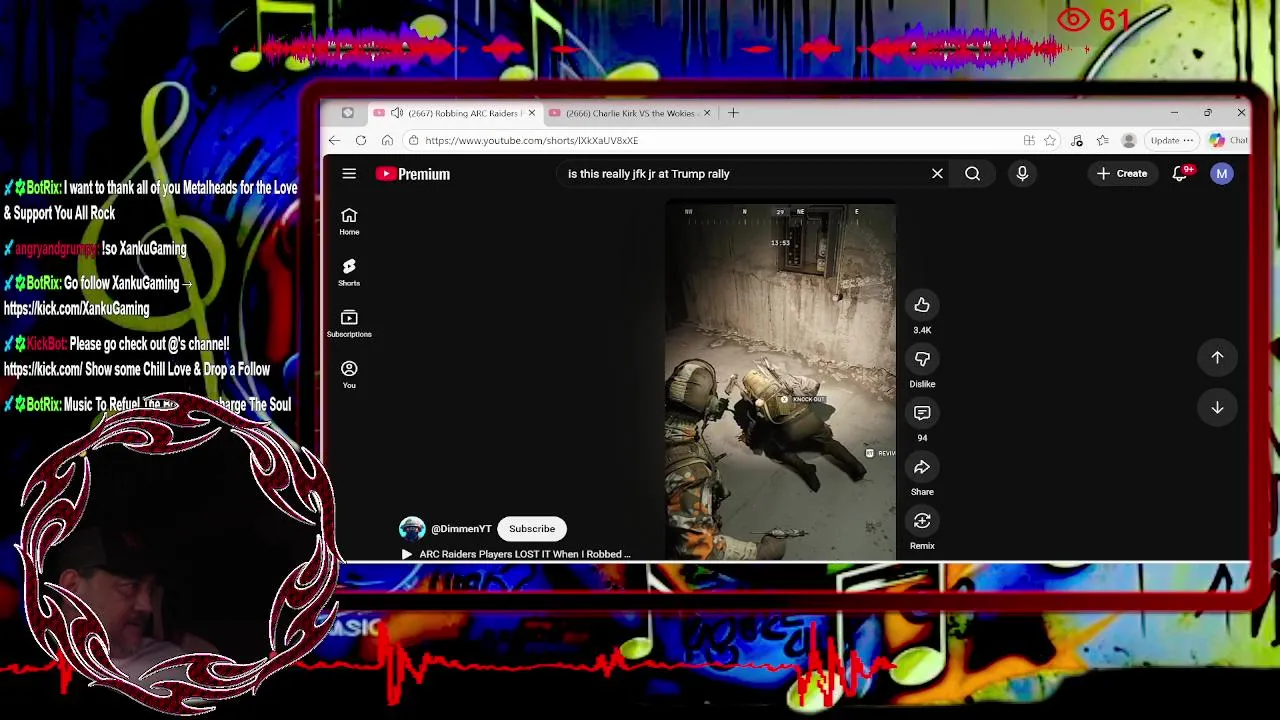Open the browser music extension icon
Image resolution: width=1280 pixels, height=720 pixels.
click(x=1076, y=141)
